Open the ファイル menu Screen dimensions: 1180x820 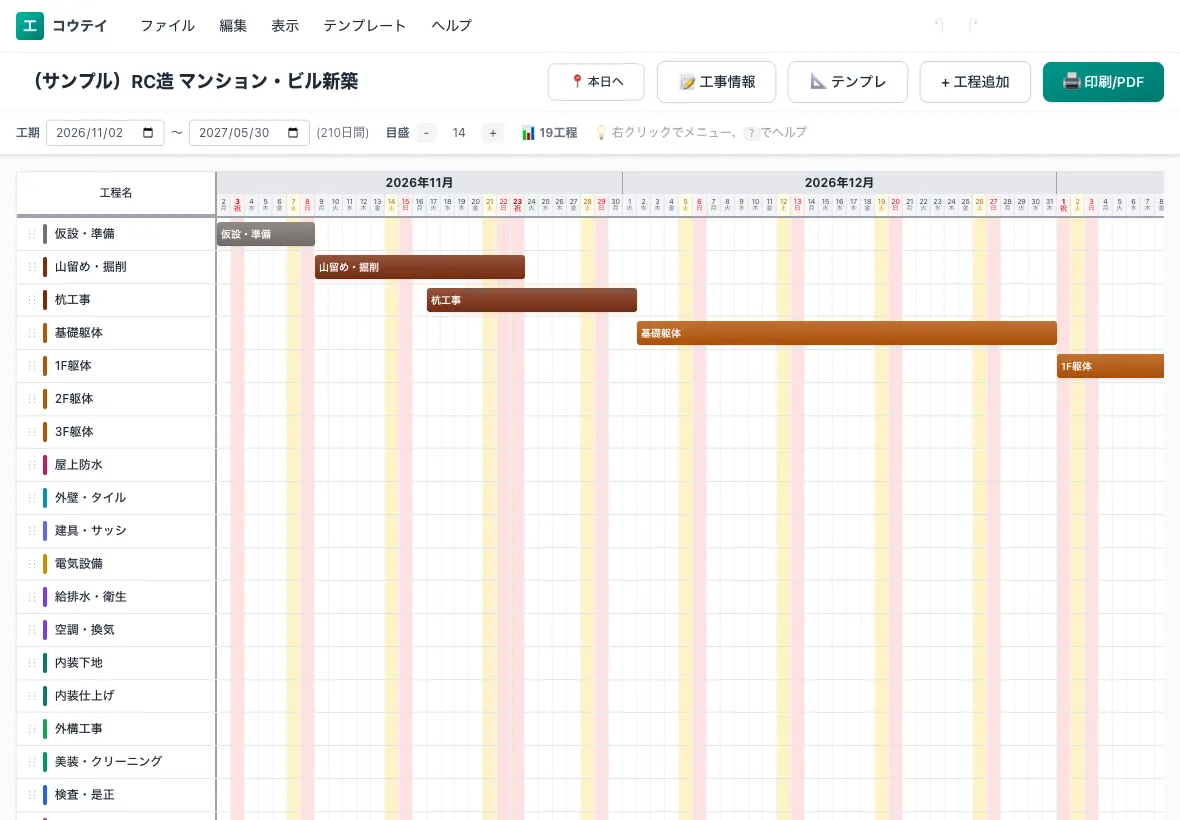[x=167, y=26]
